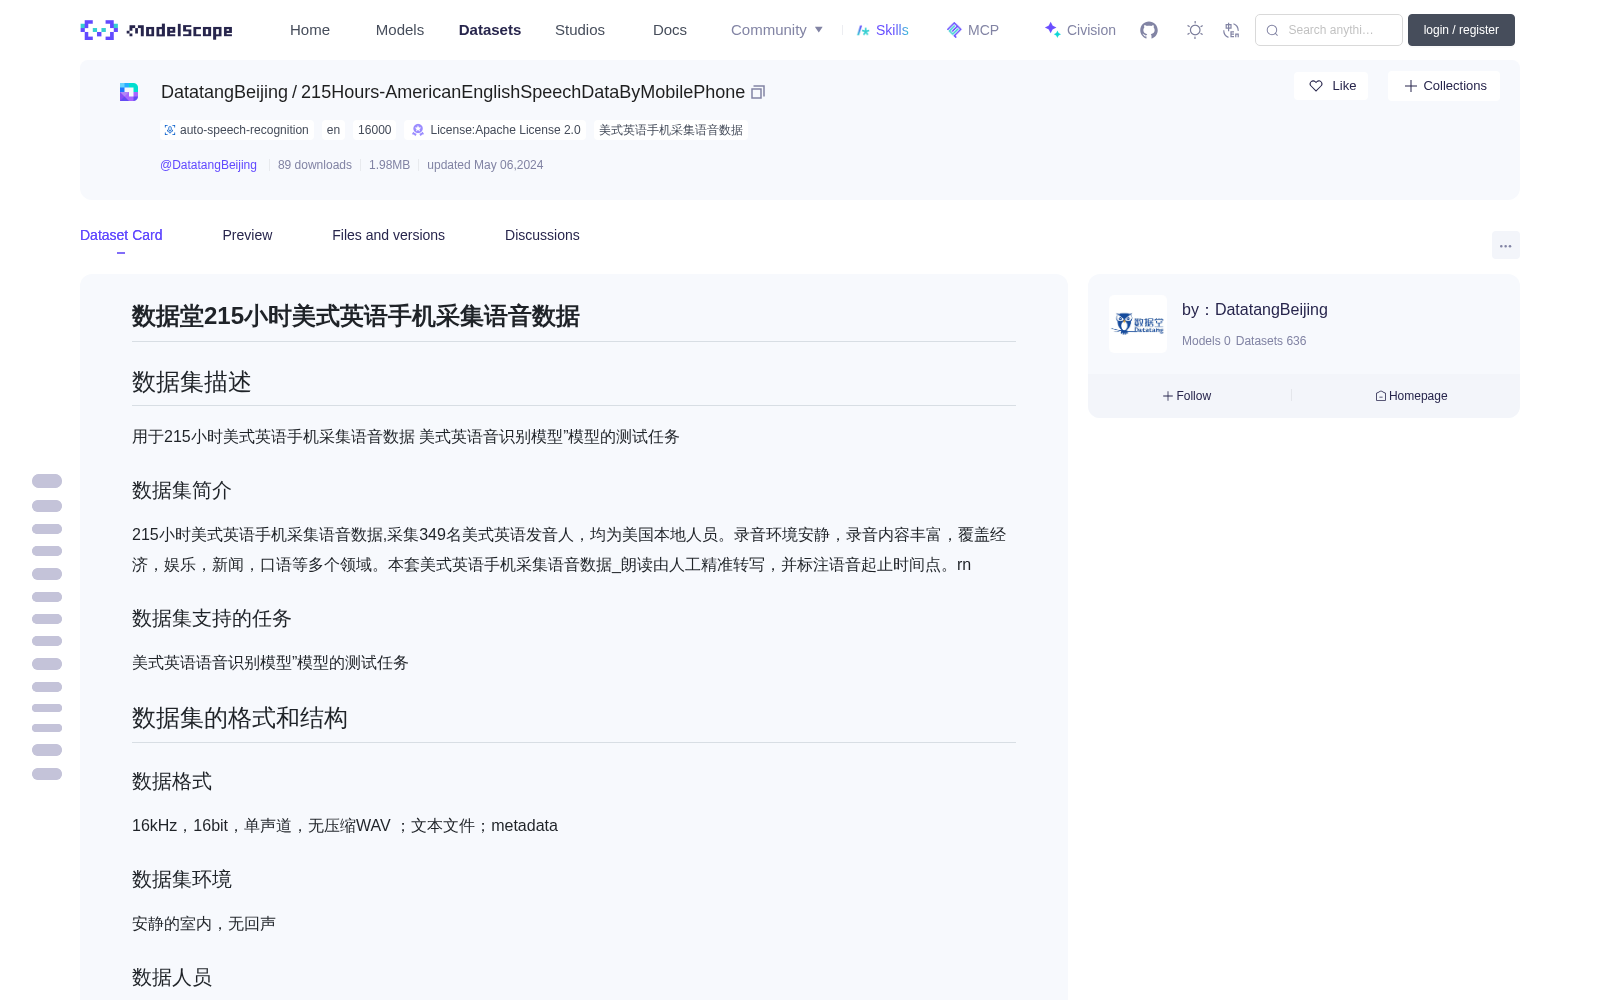Follow DatatangBeijing with the Follow button
This screenshot has width=1600, height=1000.
(x=1187, y=396)
